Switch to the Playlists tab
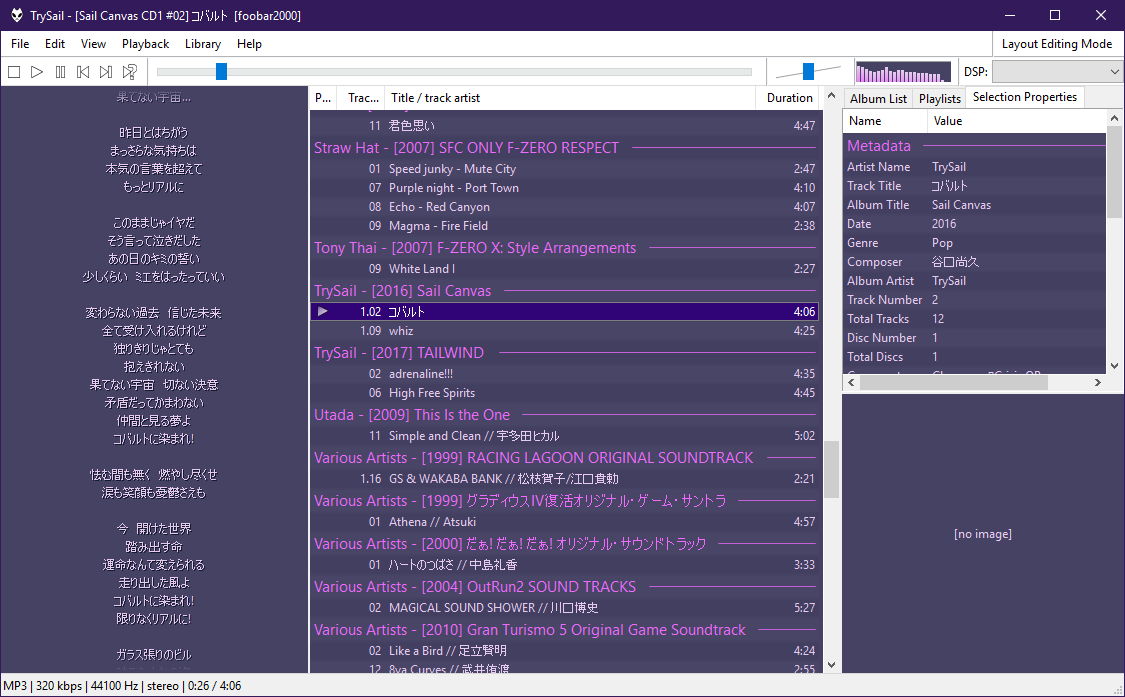1125x697 pixels. 939,98
